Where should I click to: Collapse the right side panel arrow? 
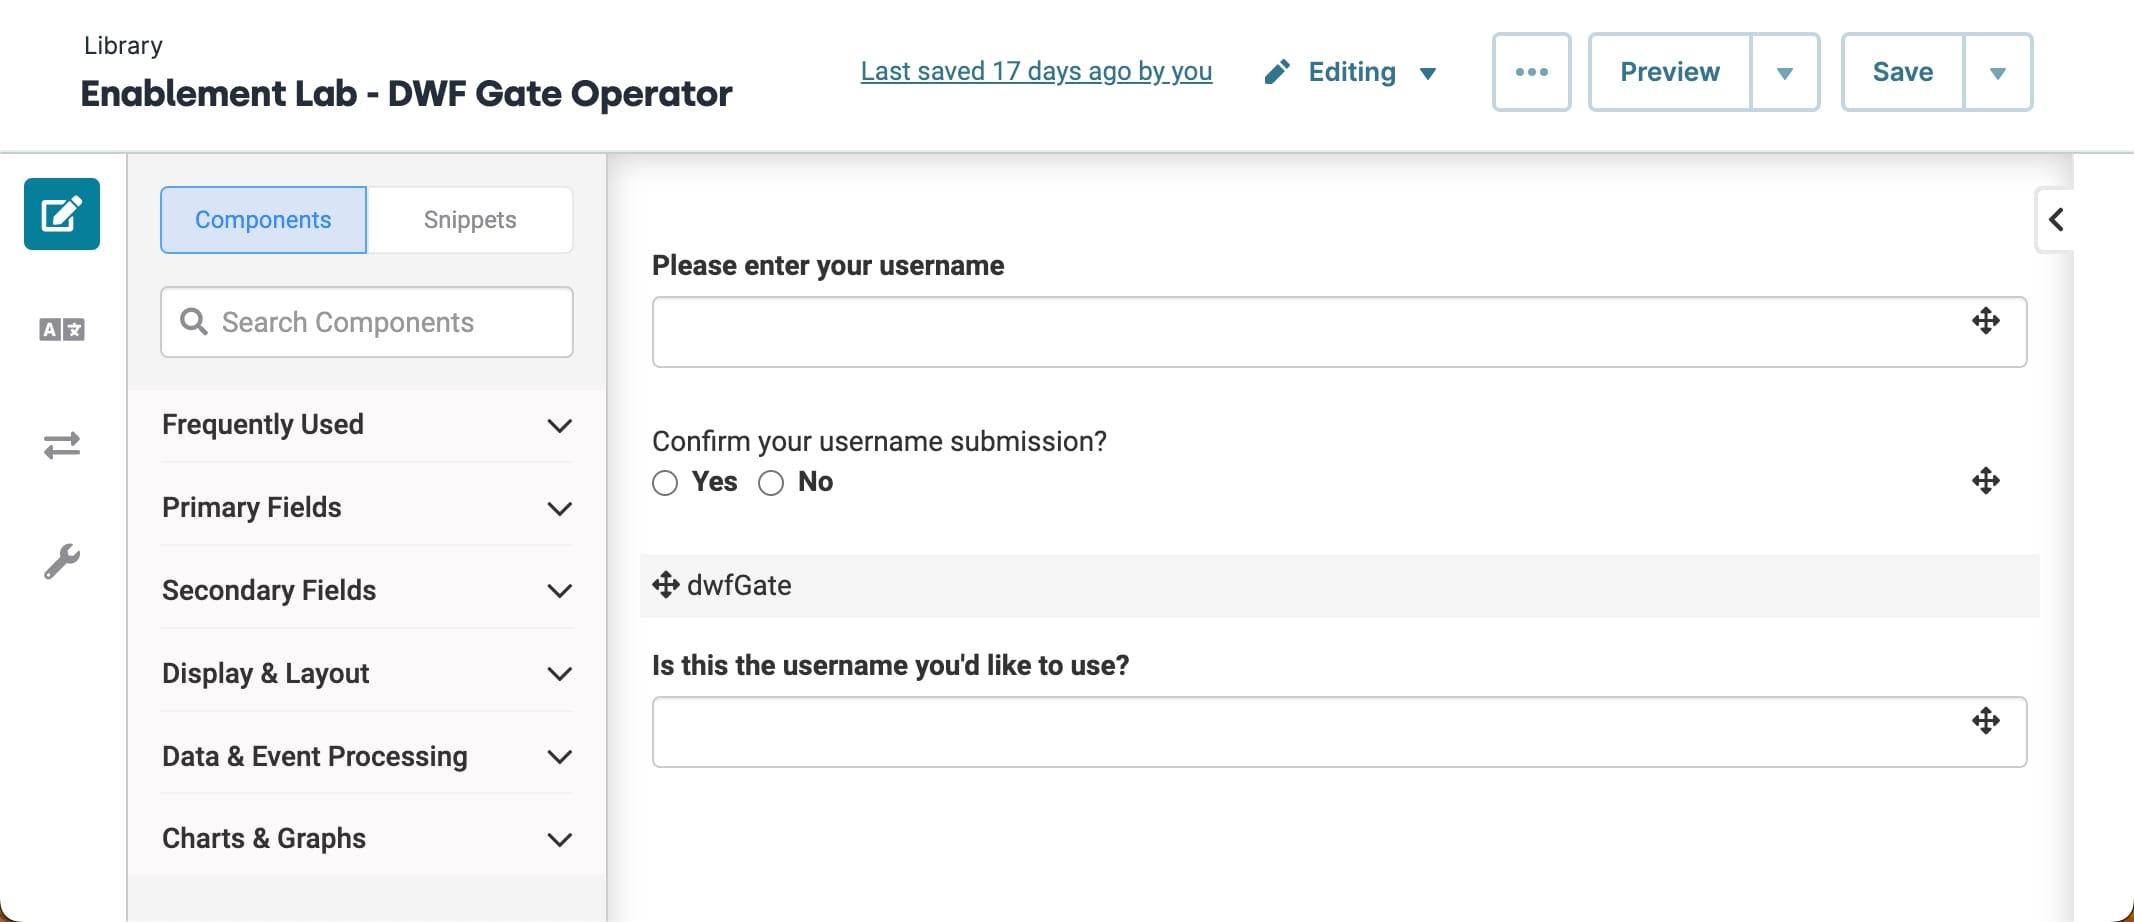[2055, 220]
